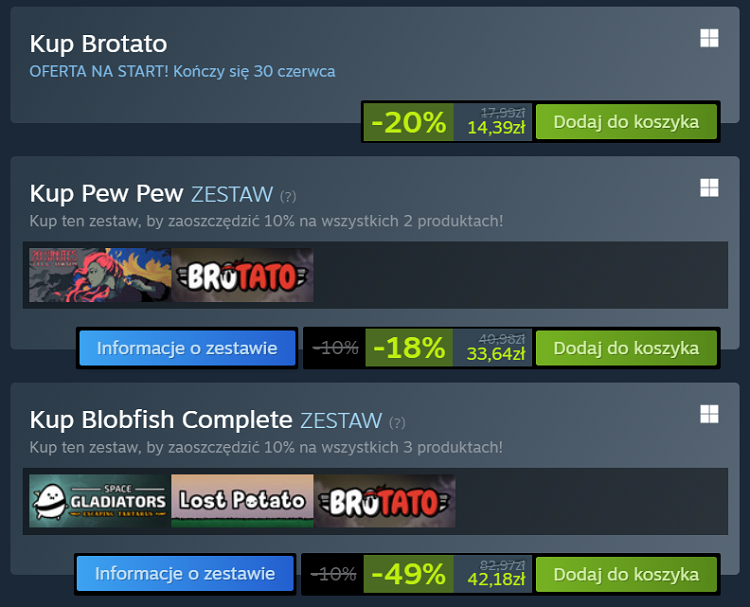Open the Brotato thumbnail in the Blobfish Complete bundle

click(385, 501)
